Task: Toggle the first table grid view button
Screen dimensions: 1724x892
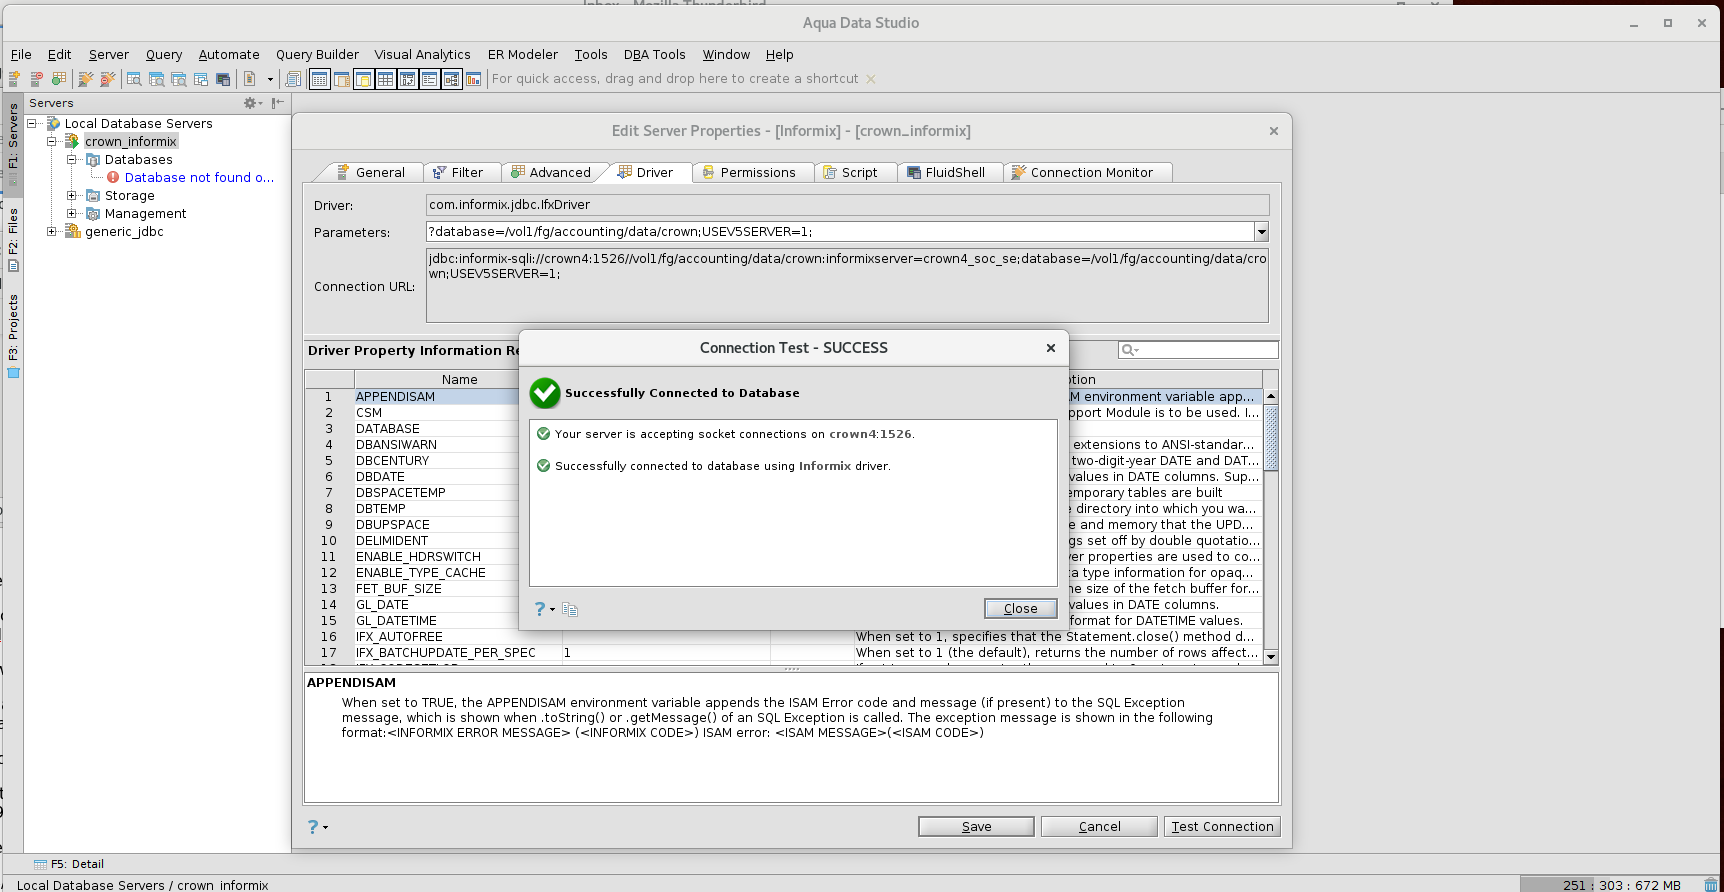Action: [x=320, y=79]
